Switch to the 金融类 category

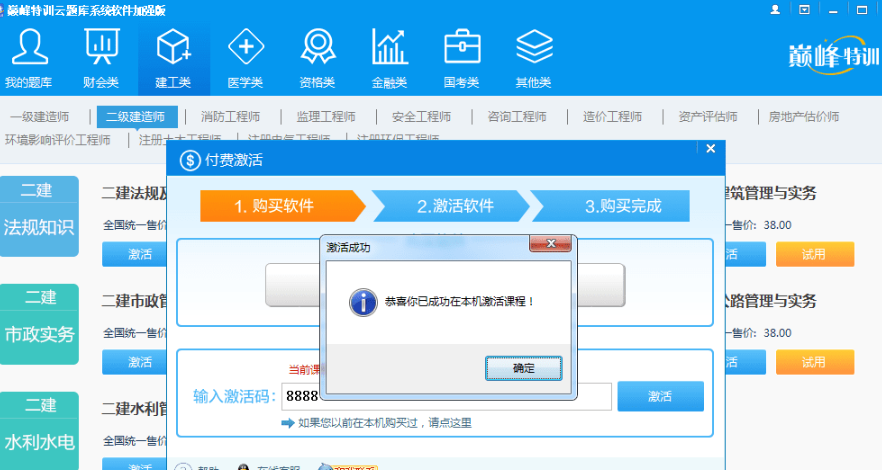(x=389, y=58)
